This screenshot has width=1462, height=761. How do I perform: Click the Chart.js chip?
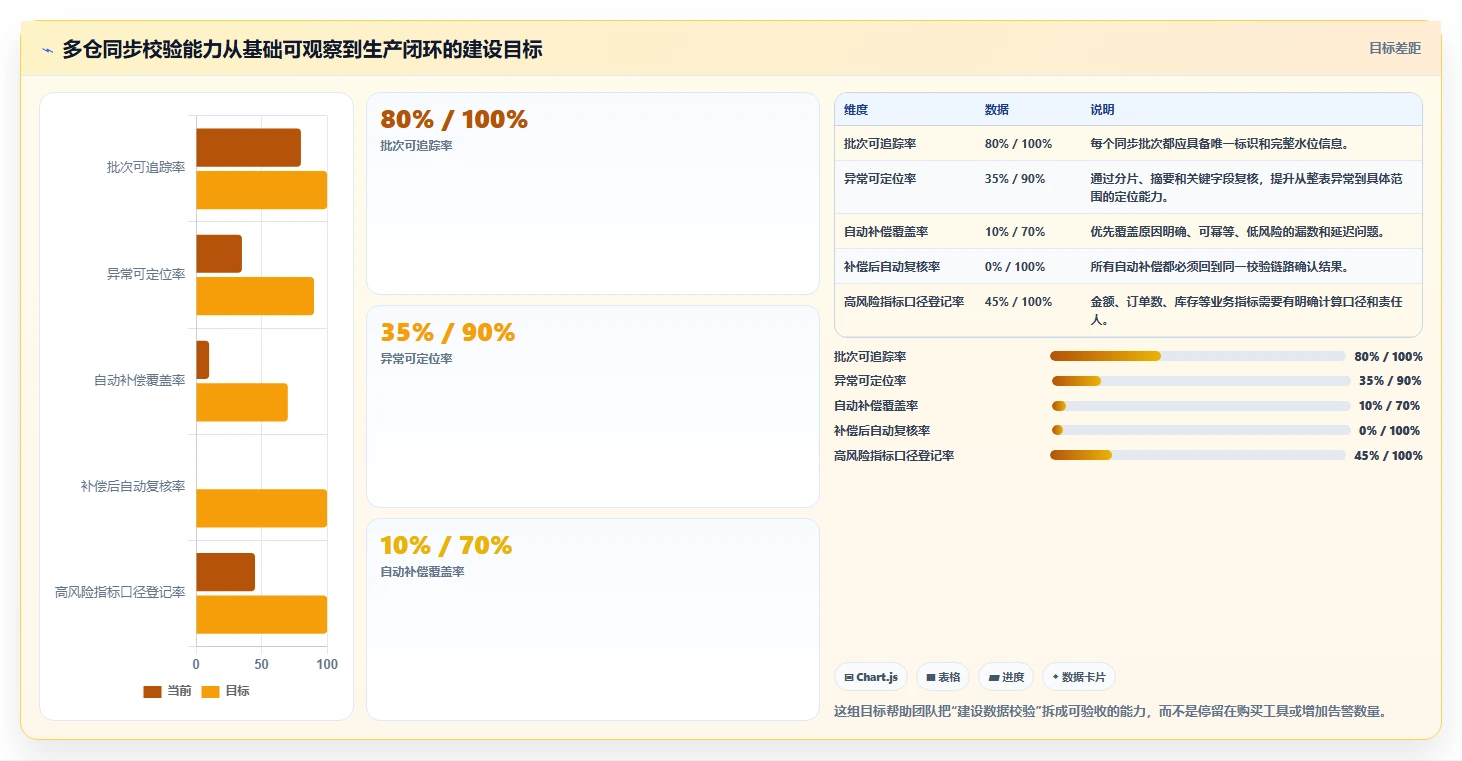pyautogui.click(x=871, y=677)
